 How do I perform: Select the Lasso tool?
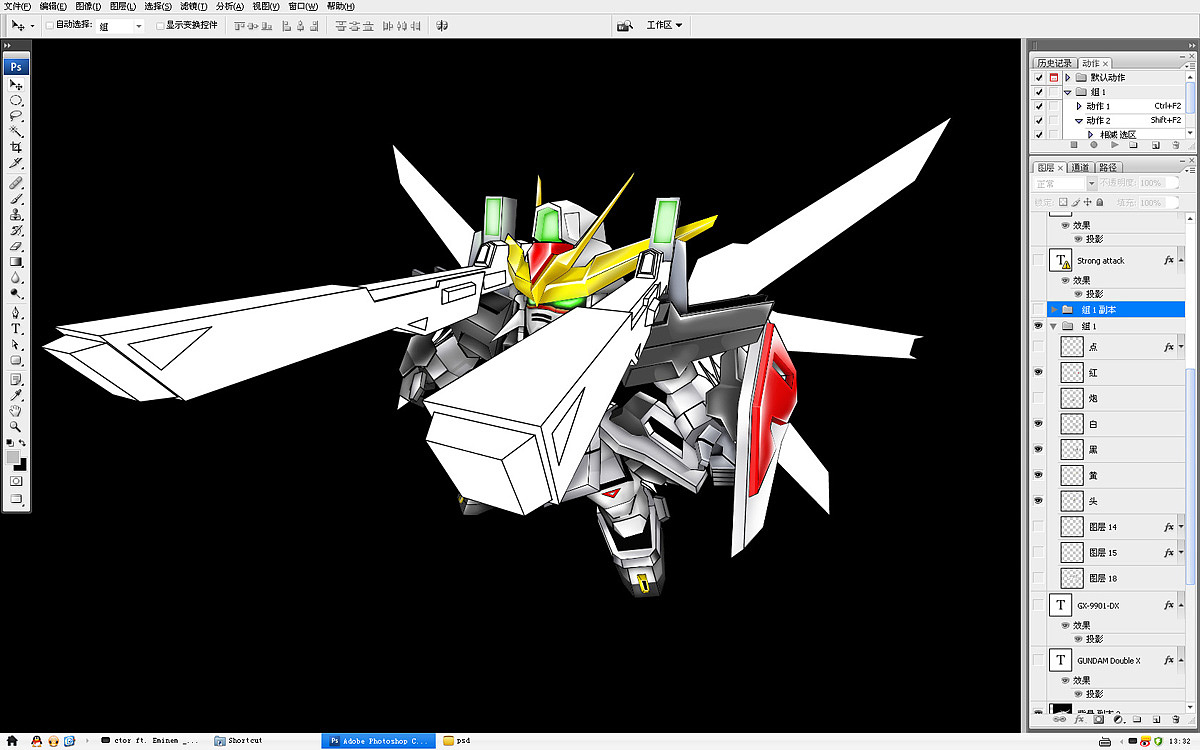(x=16, y=116)
